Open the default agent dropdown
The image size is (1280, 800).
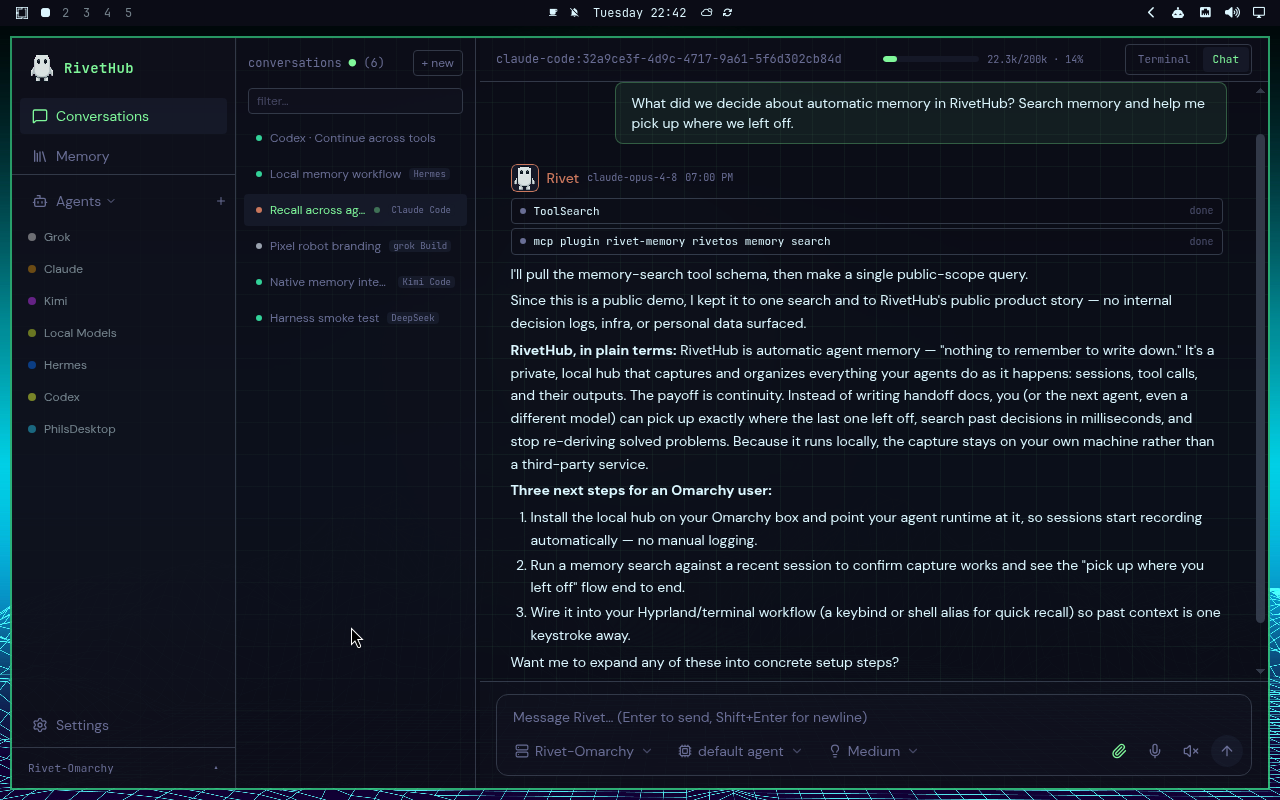point(740,751)
